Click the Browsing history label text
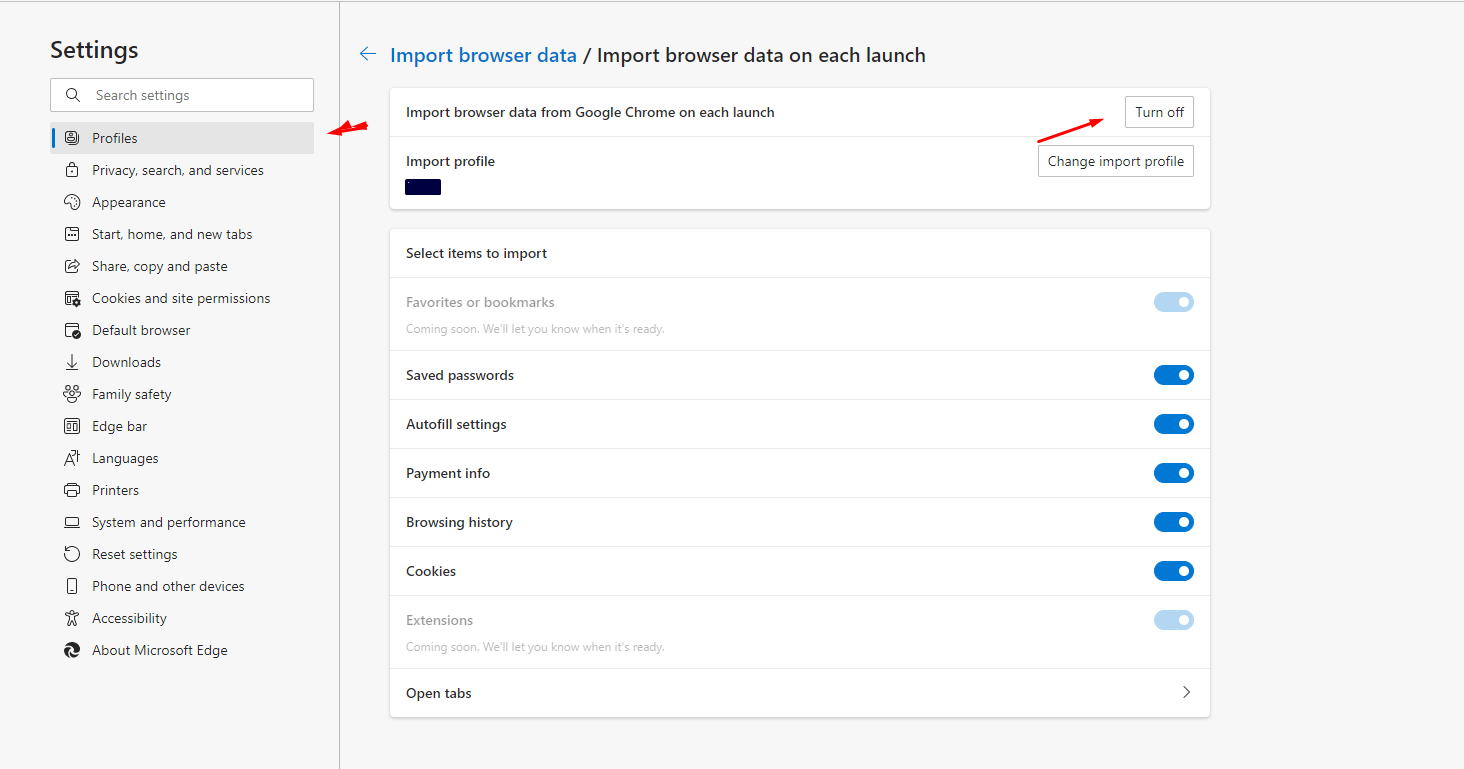 tap(459, 522)
